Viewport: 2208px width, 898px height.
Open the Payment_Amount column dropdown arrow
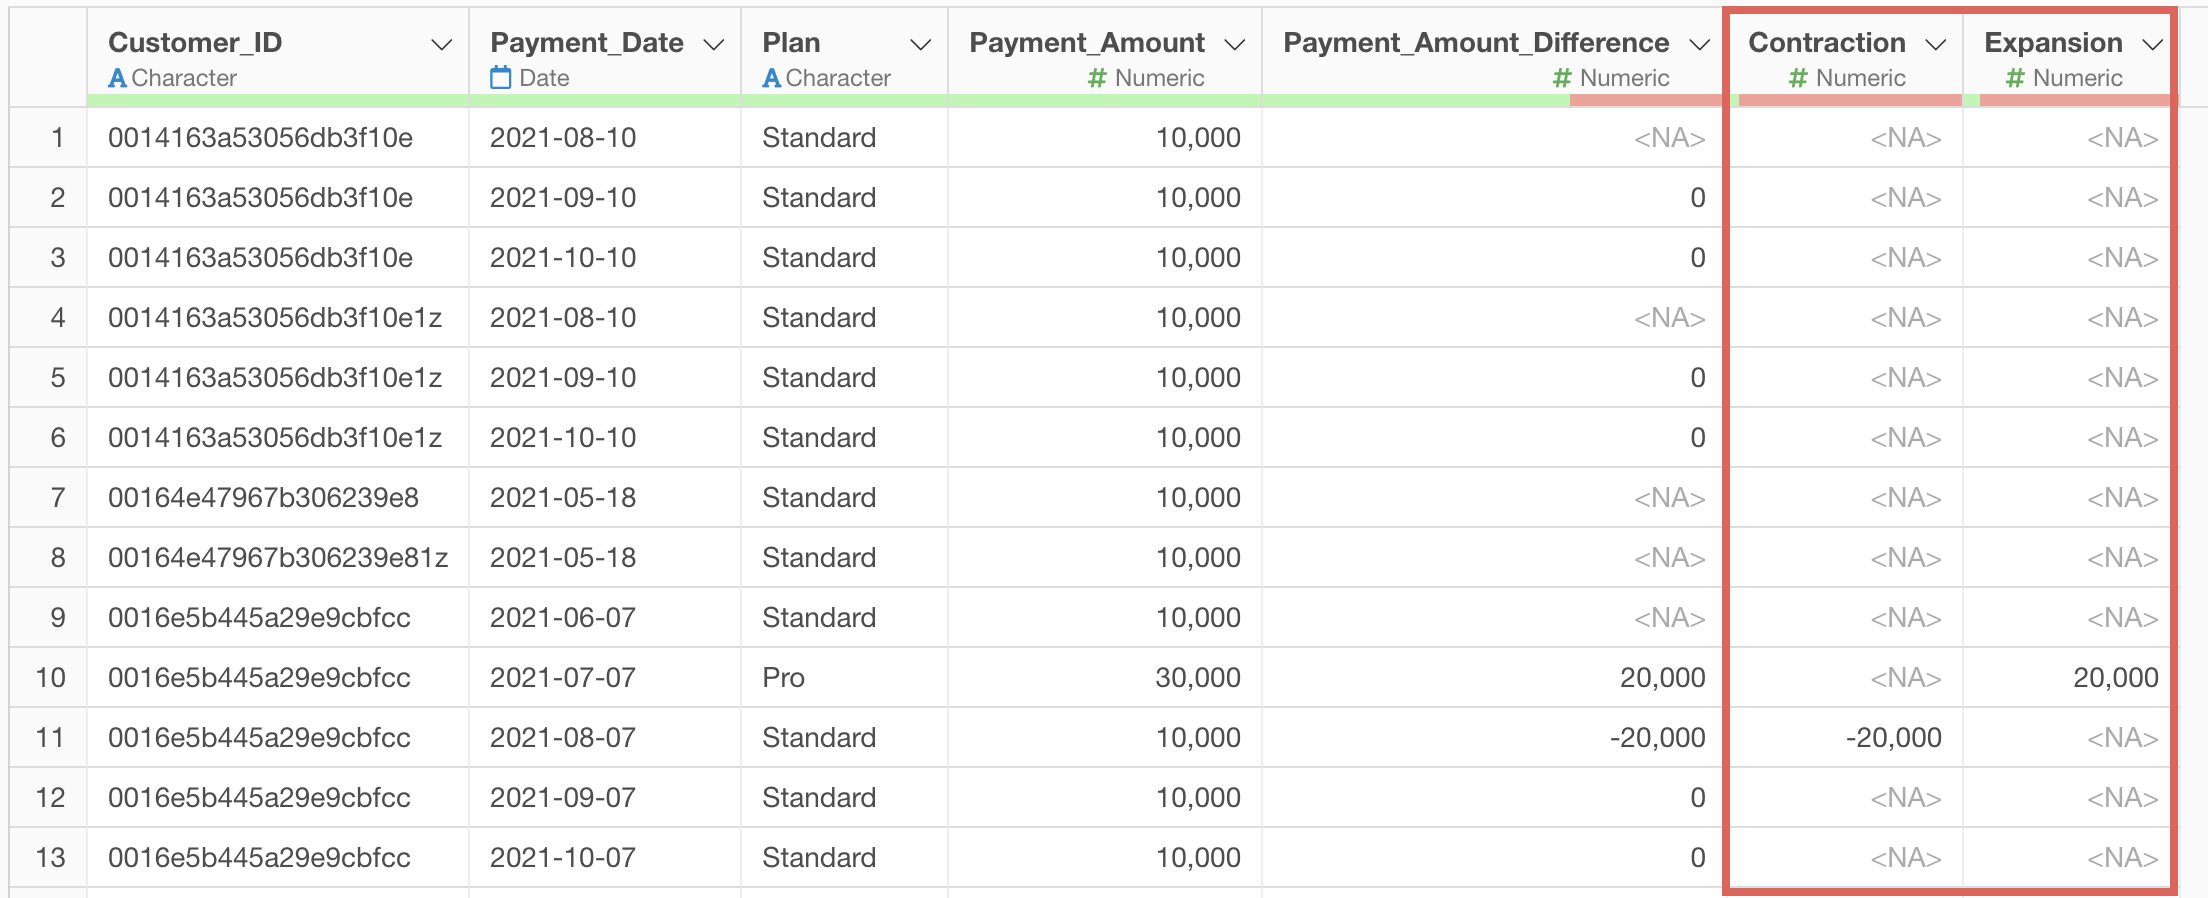(x=1235, y=45)
